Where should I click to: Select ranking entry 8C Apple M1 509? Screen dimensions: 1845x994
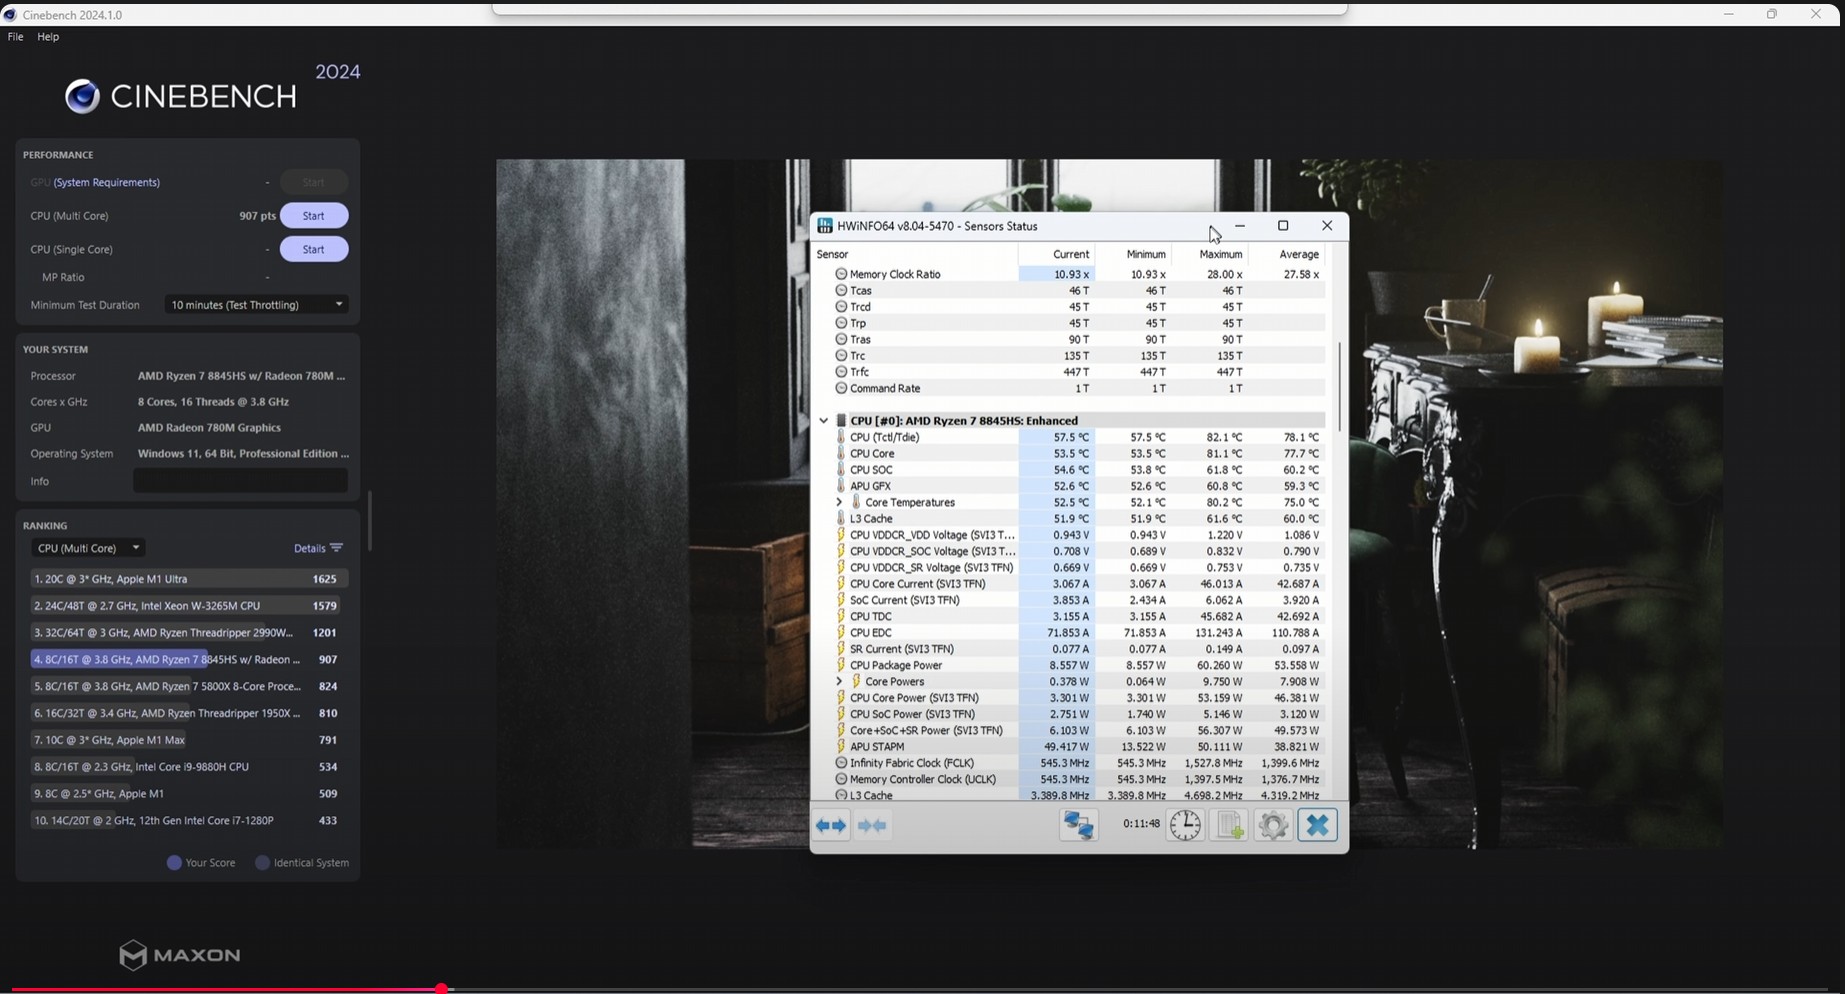click(x=189, y=794)
